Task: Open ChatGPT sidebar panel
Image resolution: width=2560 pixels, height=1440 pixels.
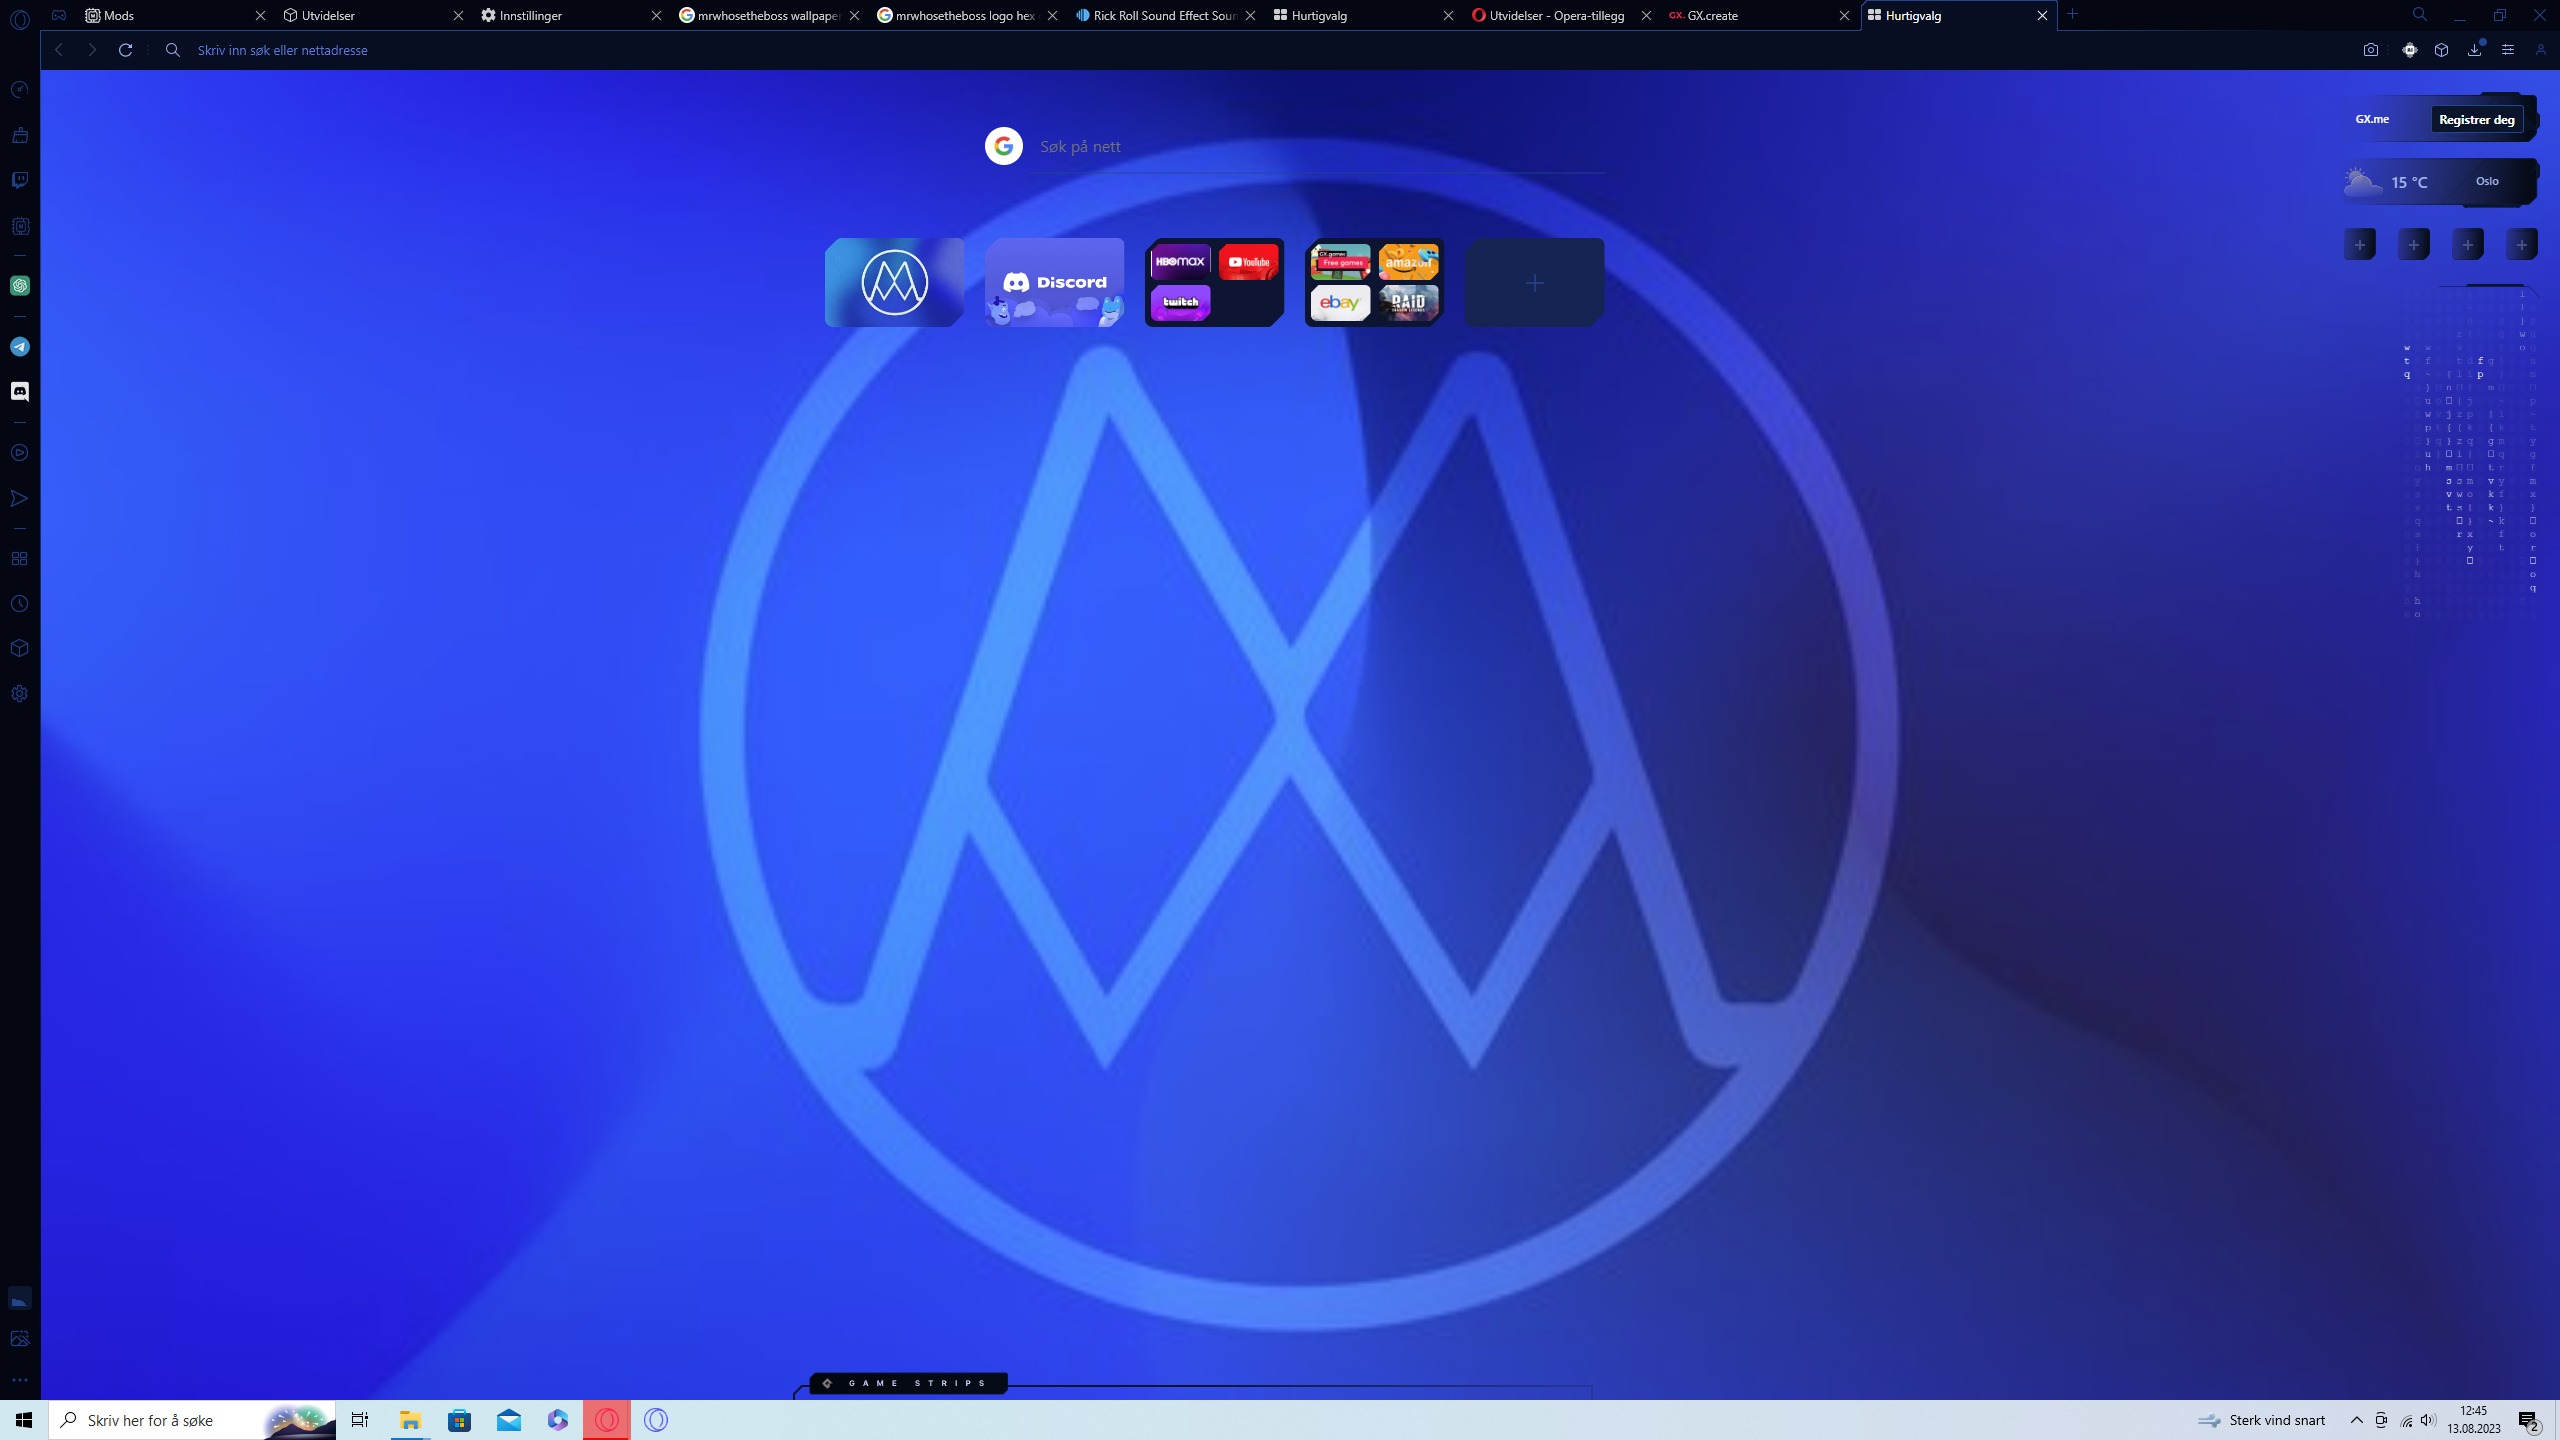Action: 19,286
